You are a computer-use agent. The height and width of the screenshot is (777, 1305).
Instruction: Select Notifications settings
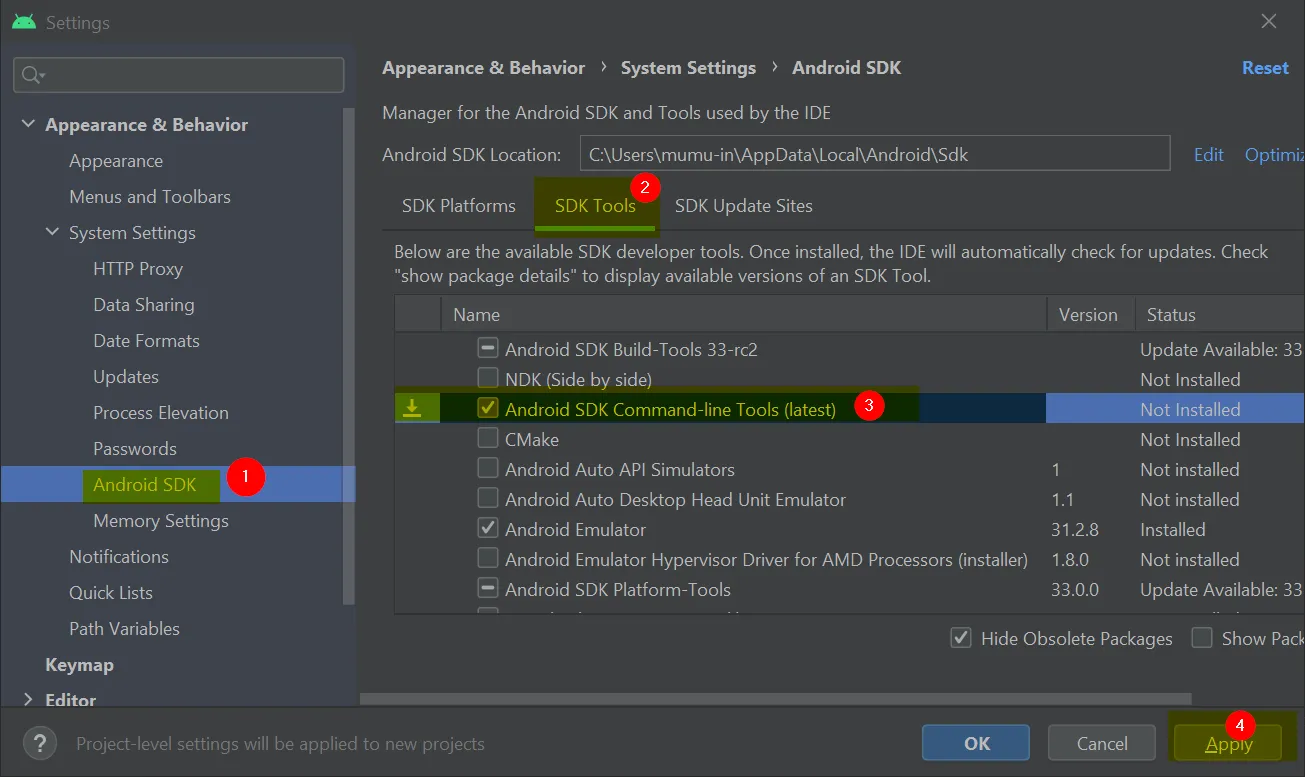click(119, 557)
